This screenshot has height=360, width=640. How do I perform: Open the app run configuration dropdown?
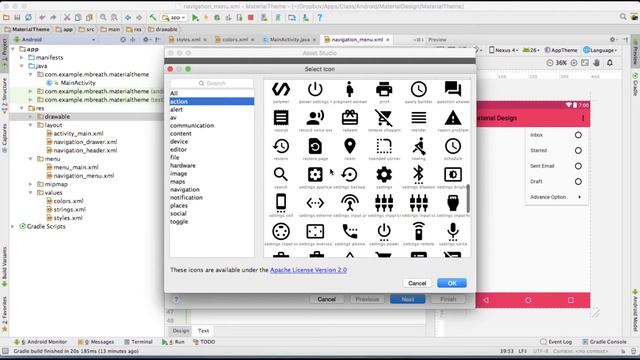pyautogui.click(x=174, y=18)
